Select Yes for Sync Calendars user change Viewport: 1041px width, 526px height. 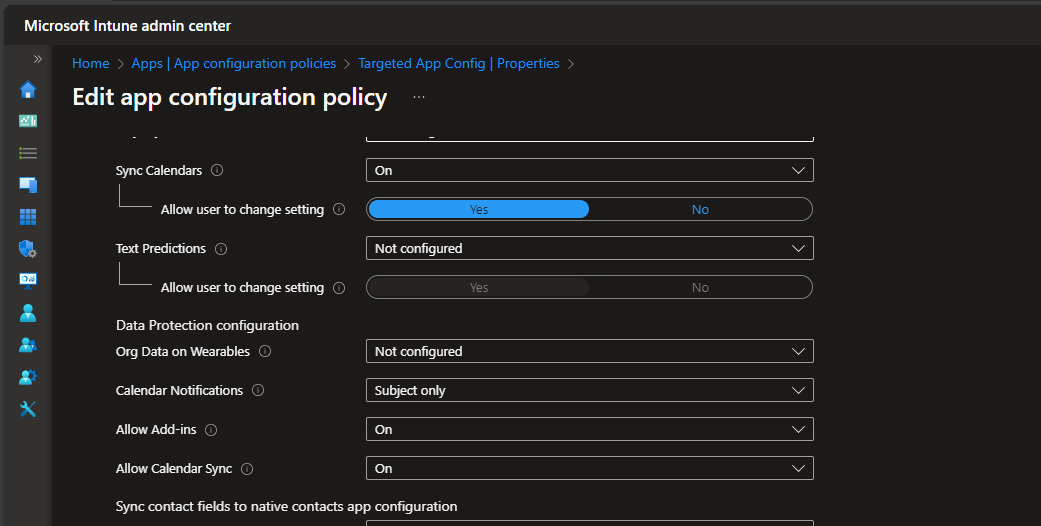pos(479,209)
